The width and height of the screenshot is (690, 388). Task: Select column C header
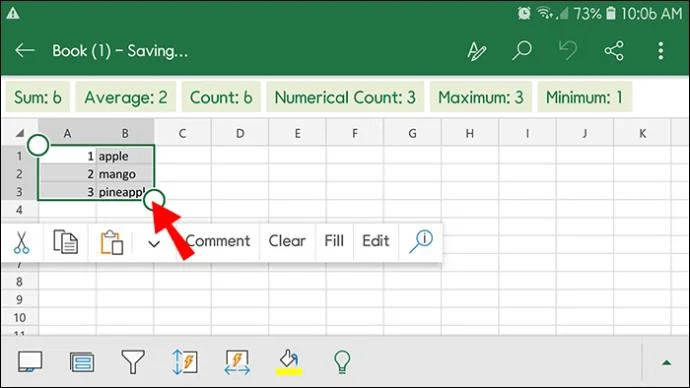[x=182, y=133]
